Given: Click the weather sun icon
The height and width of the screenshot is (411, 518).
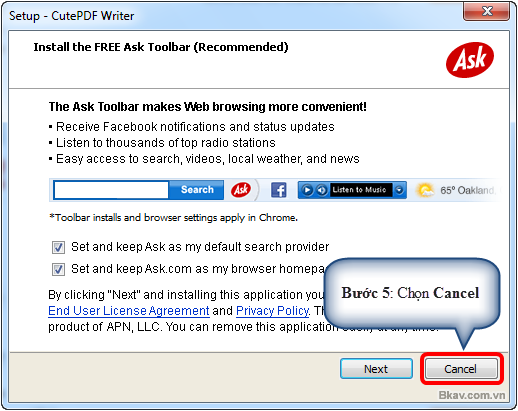Looking at the screenshot, I should (425, 190).
